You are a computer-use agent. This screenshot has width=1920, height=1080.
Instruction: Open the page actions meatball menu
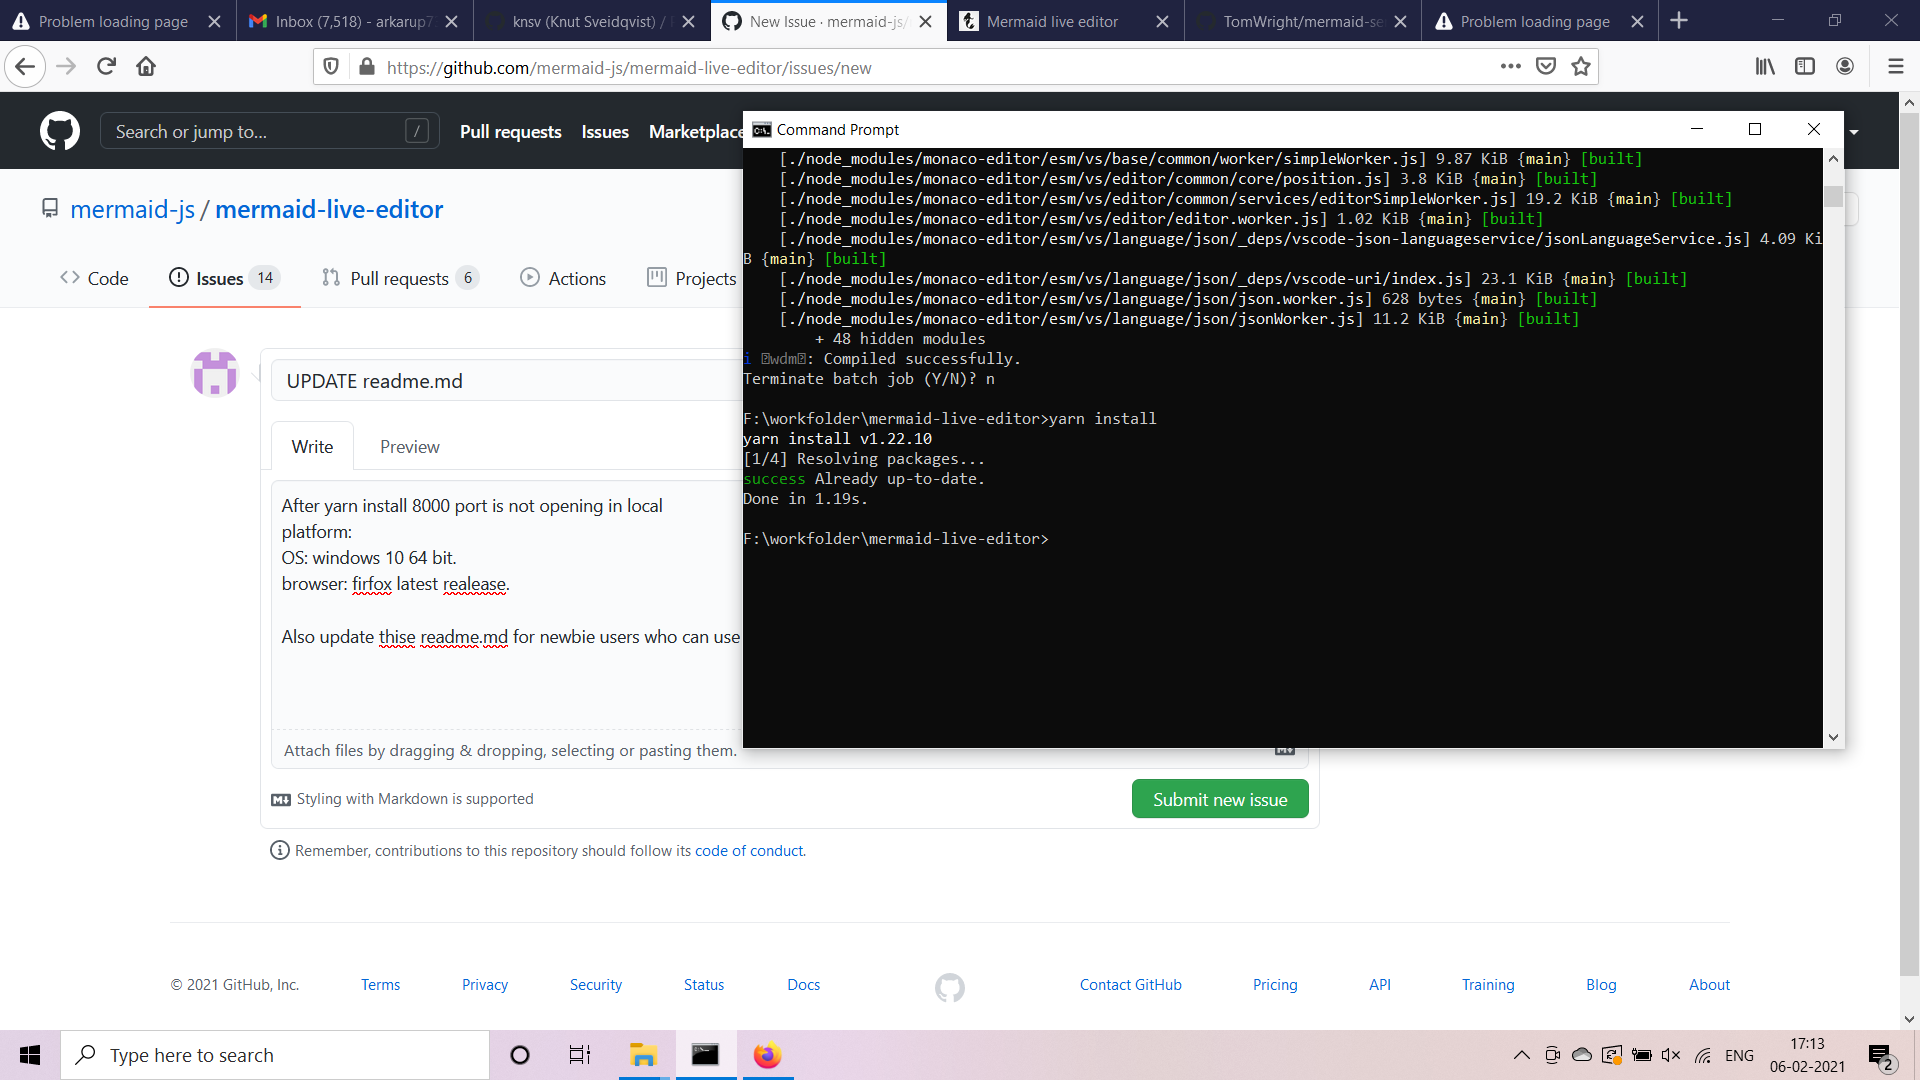coord(1513,67)
